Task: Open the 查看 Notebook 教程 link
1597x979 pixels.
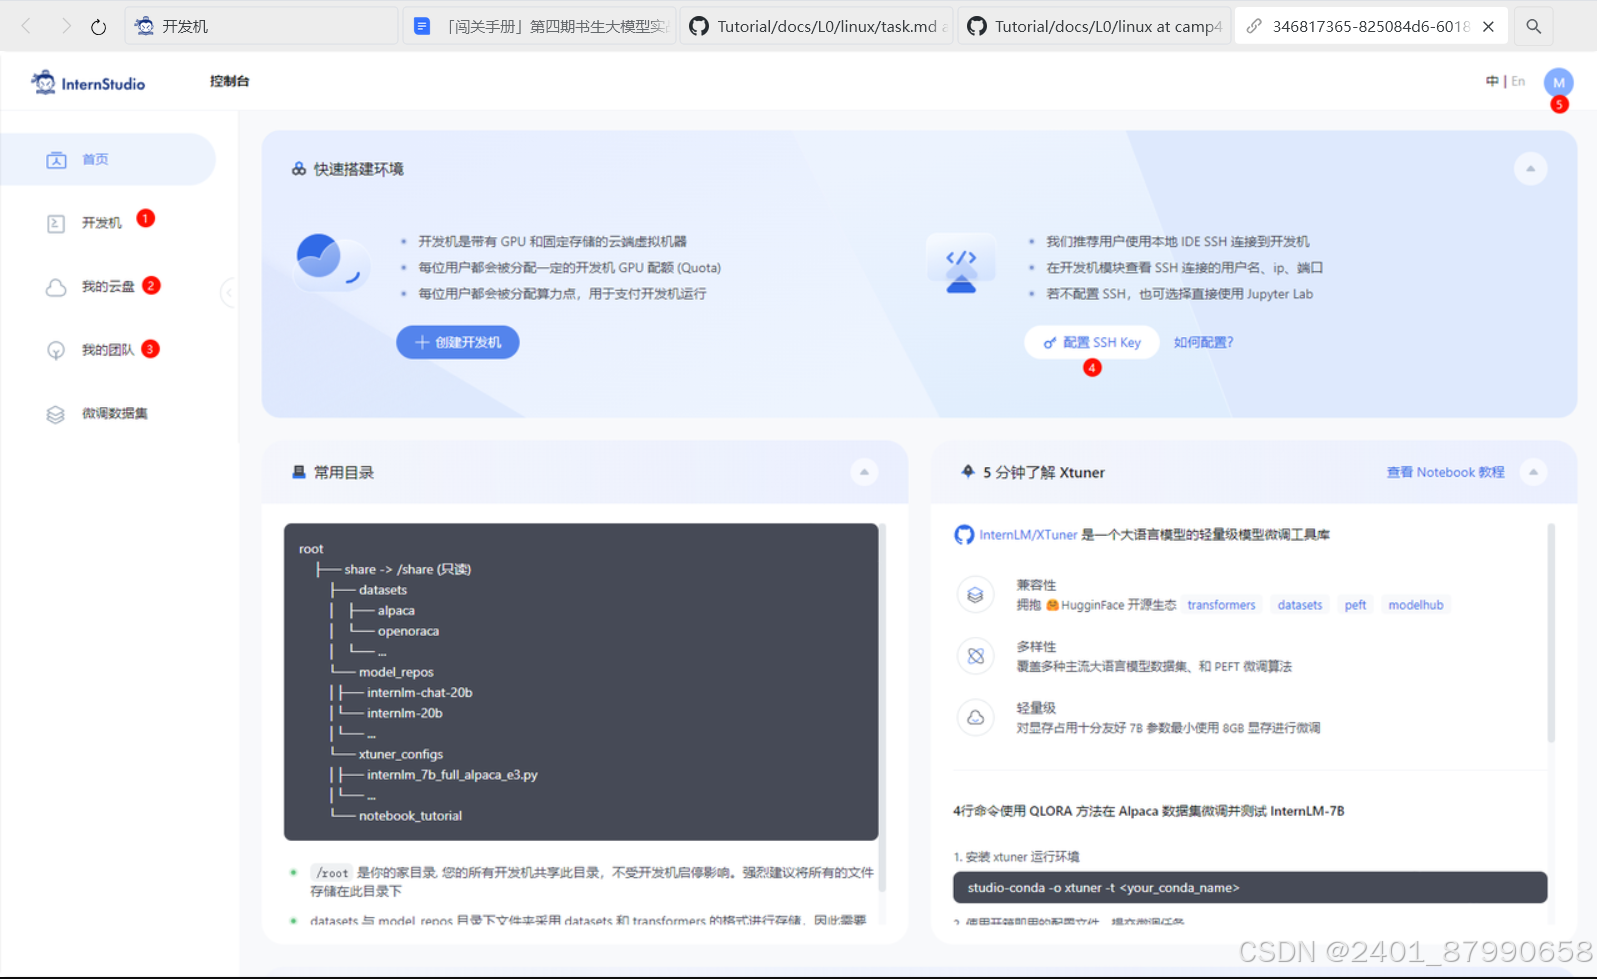Action: click(1445, 472)
